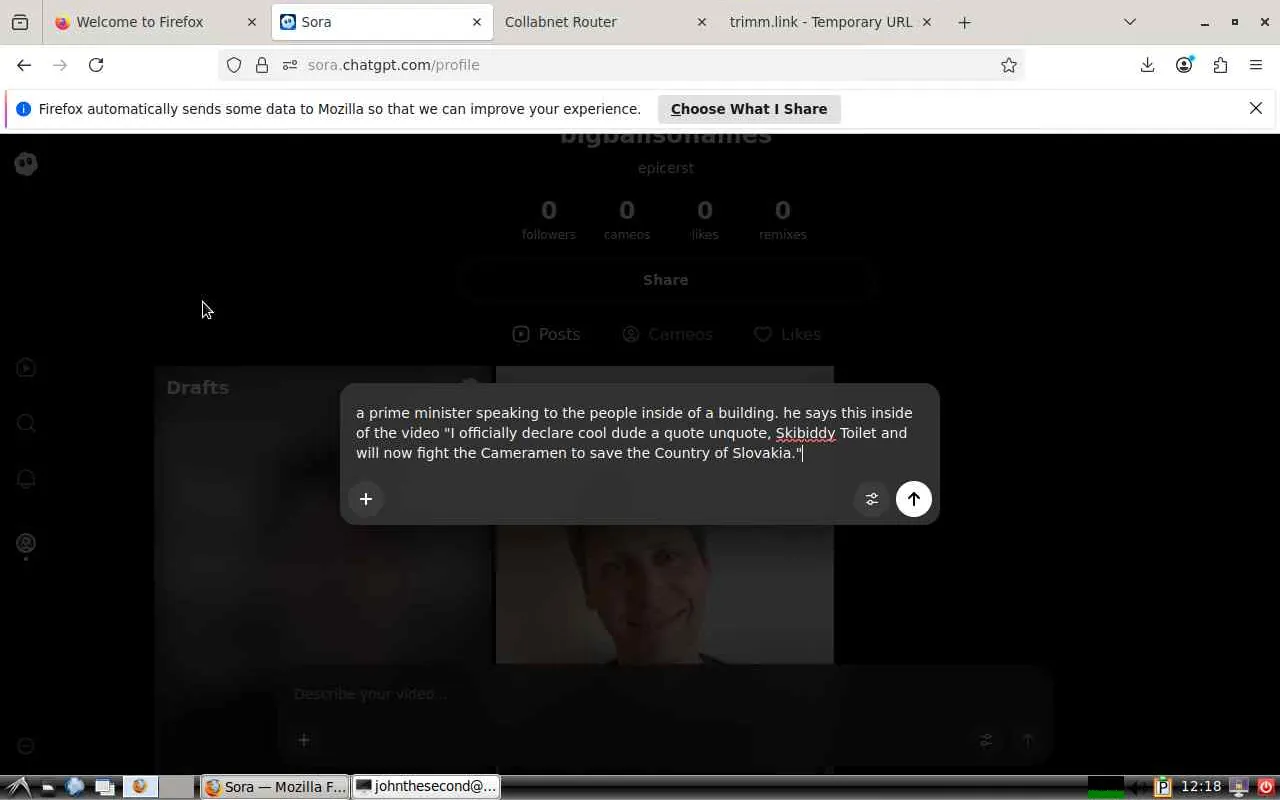Screen dimensions: 1280x800
Task: Close the Collabnet Router tab
Action: [x=701, y=22]
